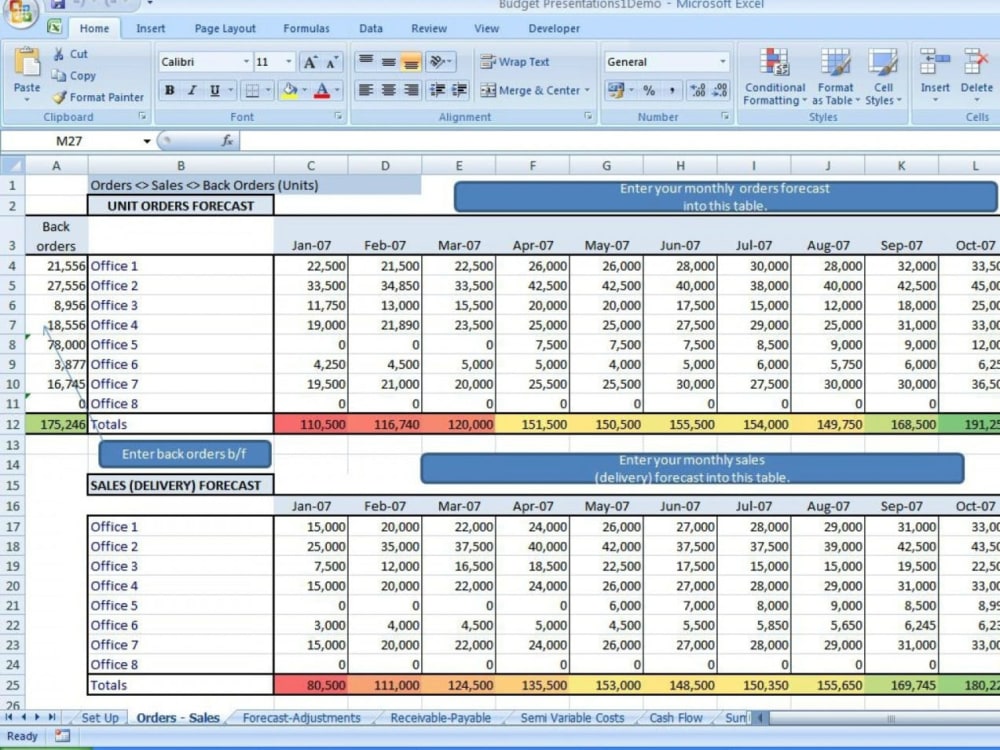Click the Insert cells icon

(x=935, y=62)
